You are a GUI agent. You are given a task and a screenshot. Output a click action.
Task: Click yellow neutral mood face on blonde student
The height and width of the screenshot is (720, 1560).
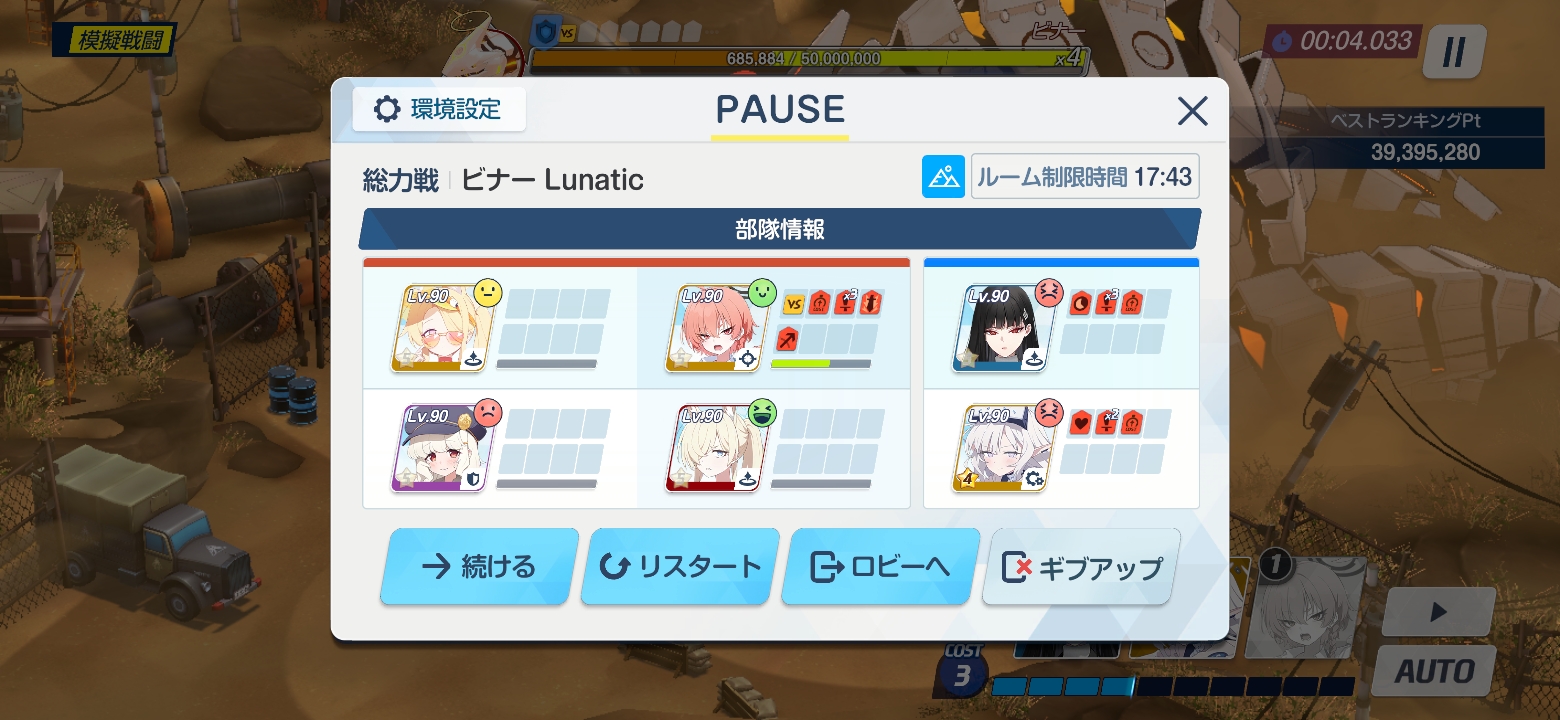[488, 292]
